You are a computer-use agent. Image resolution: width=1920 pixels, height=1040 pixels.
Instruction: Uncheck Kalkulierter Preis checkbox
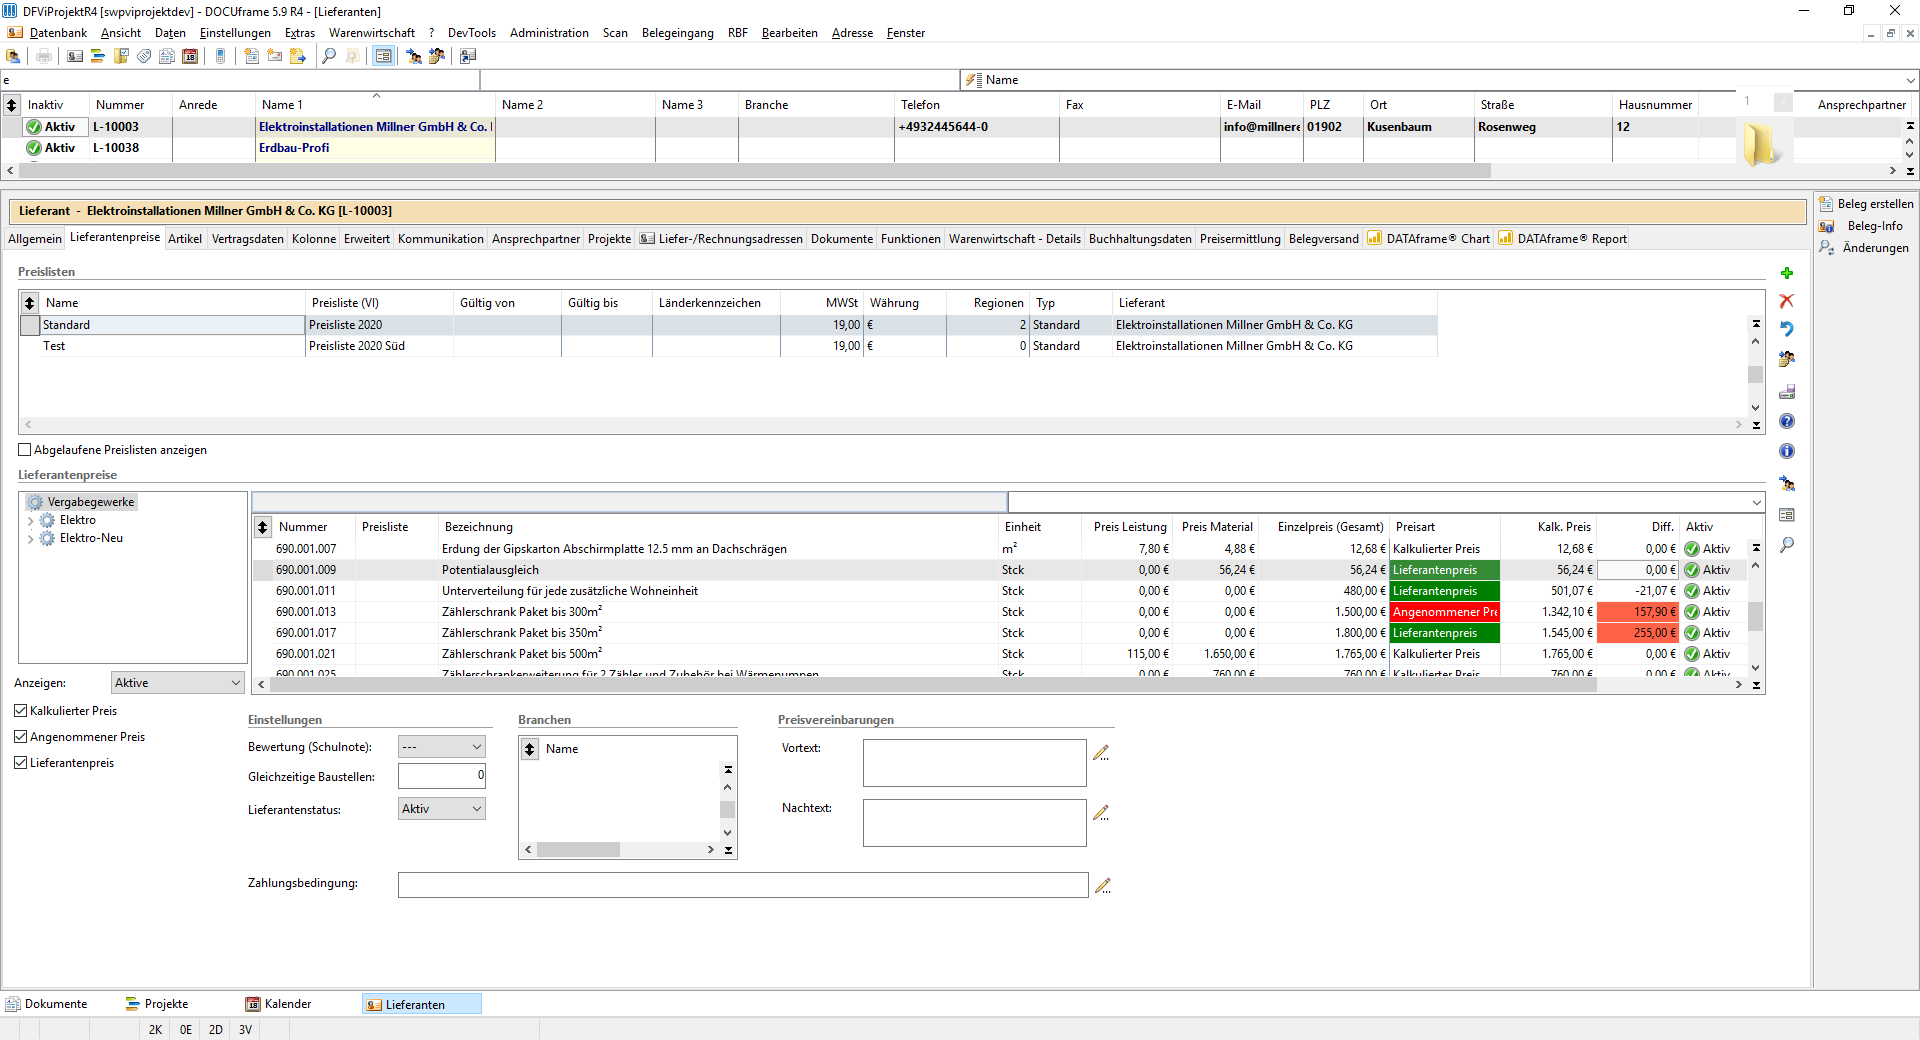(21, 711)
